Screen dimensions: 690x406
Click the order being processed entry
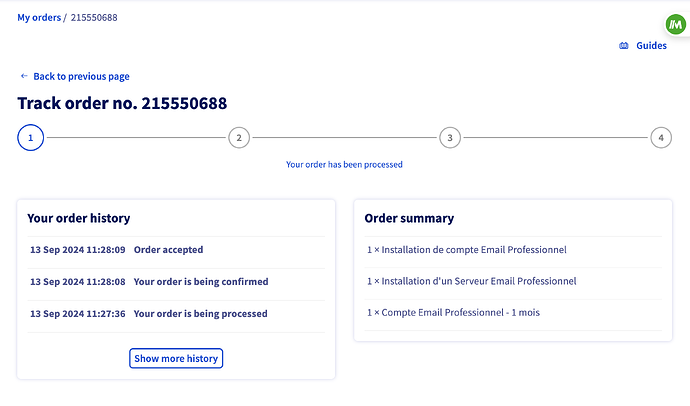[x=176, y=314]
